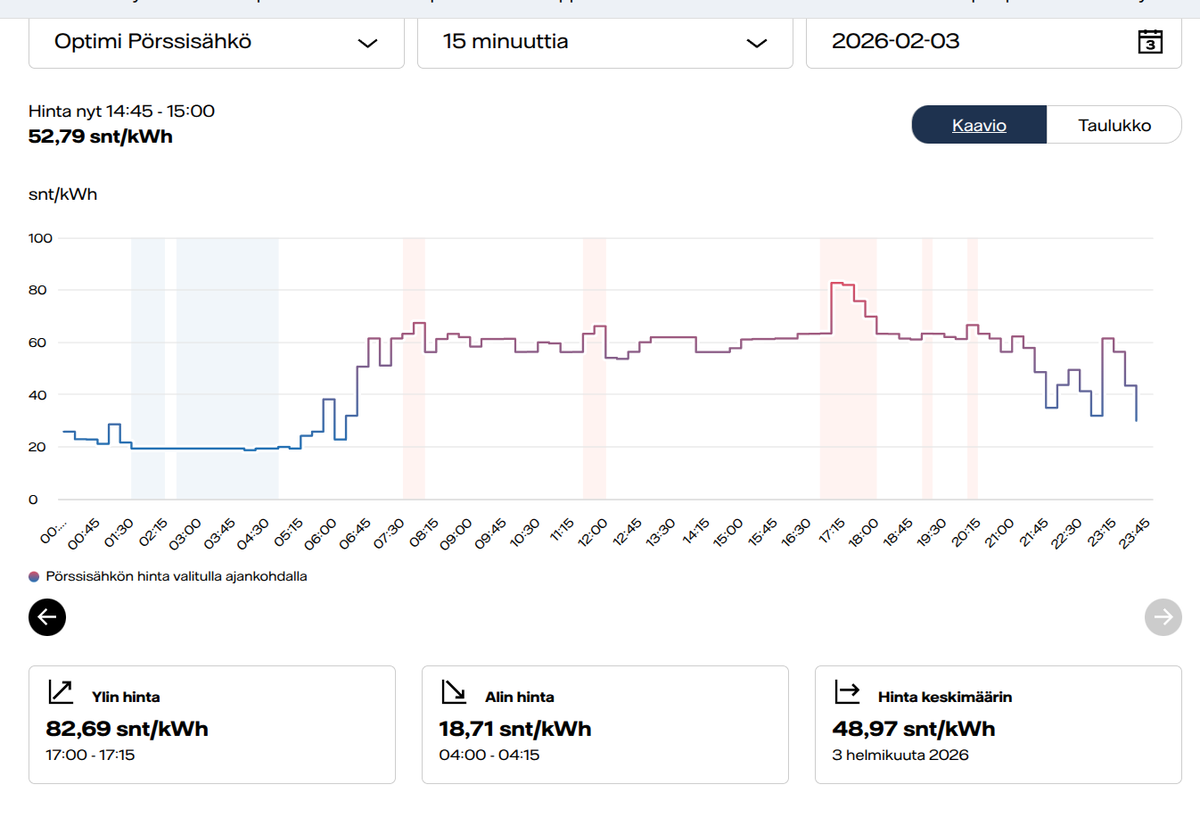Click the chevron arrow in product dropdown
Screen dimensions: 1200x826
(x=368, y=43)
